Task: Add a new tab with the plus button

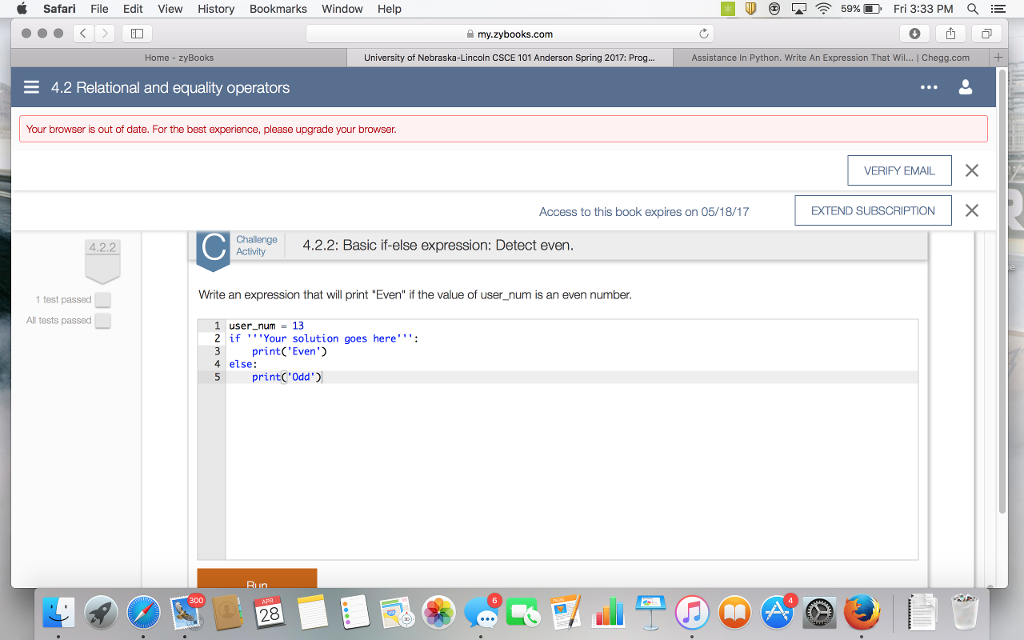Action: [x=998, y=57]
